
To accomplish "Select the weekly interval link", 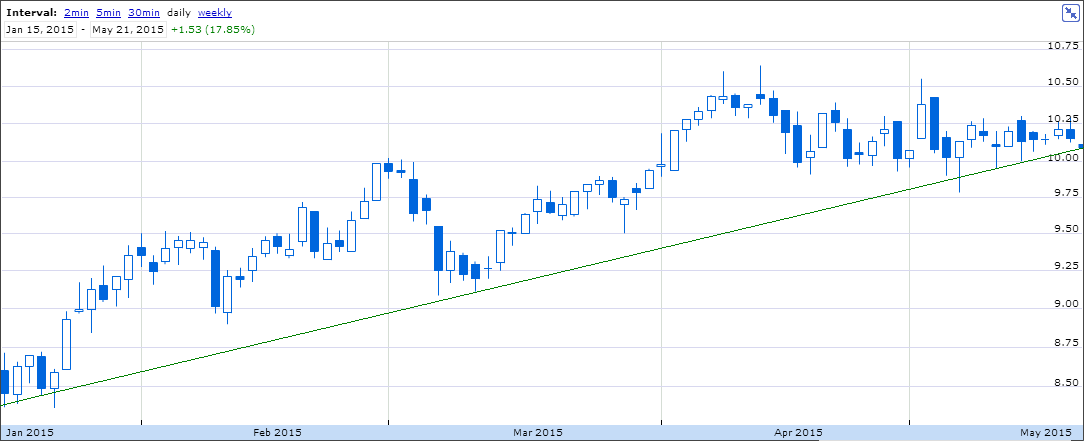I will [x=215, y=12].
